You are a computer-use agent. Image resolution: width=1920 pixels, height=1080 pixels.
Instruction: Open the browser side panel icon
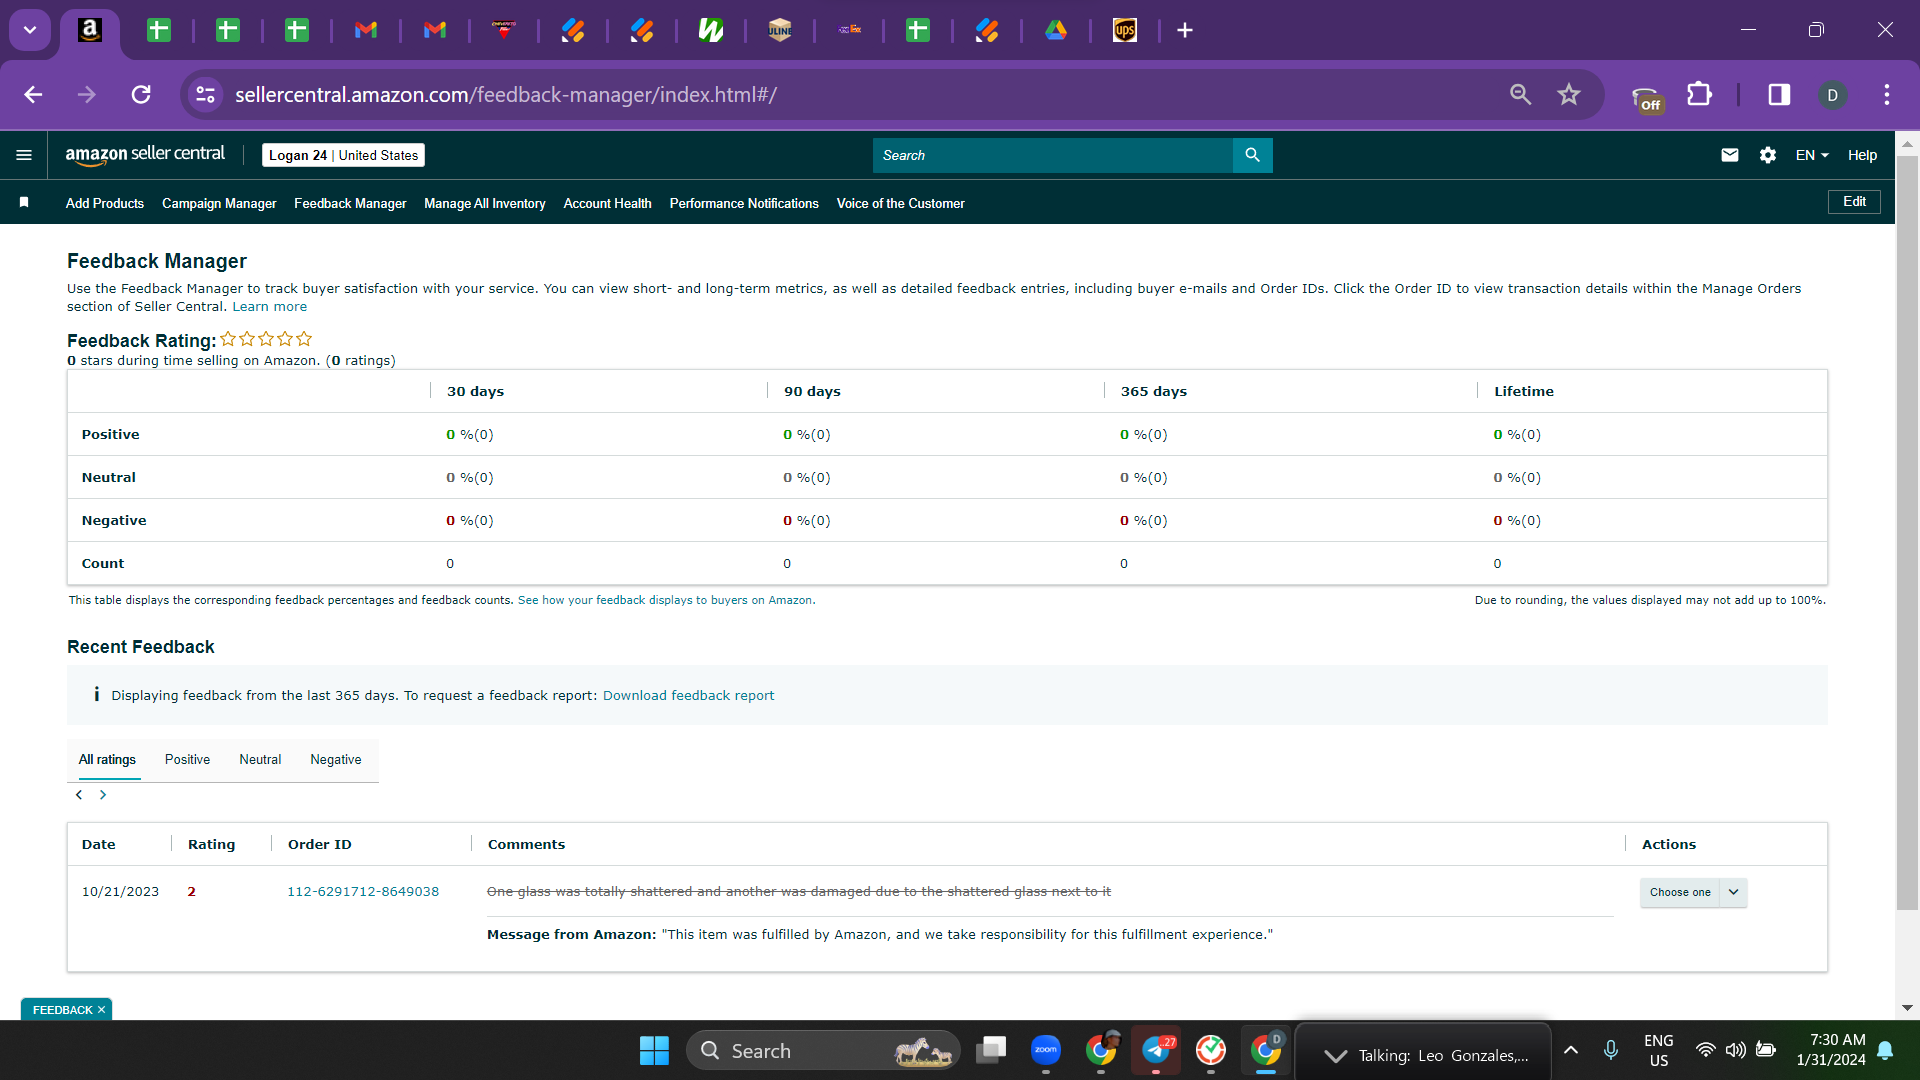(x=1779, y=95)
